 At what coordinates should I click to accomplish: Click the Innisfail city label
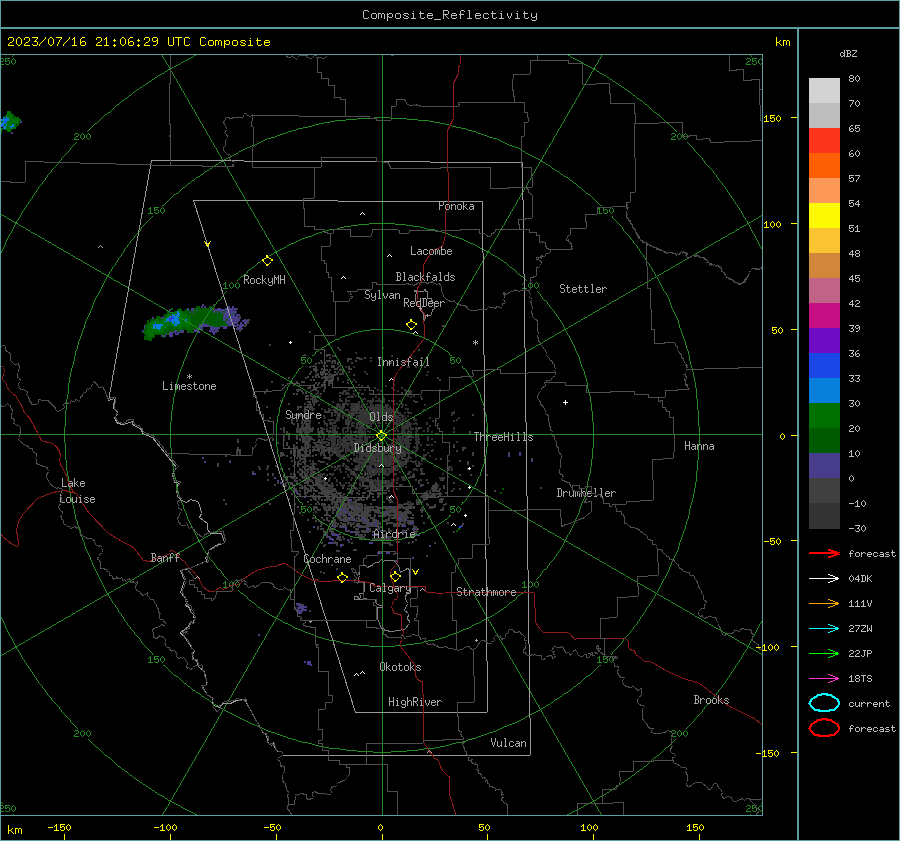point(403,362)
